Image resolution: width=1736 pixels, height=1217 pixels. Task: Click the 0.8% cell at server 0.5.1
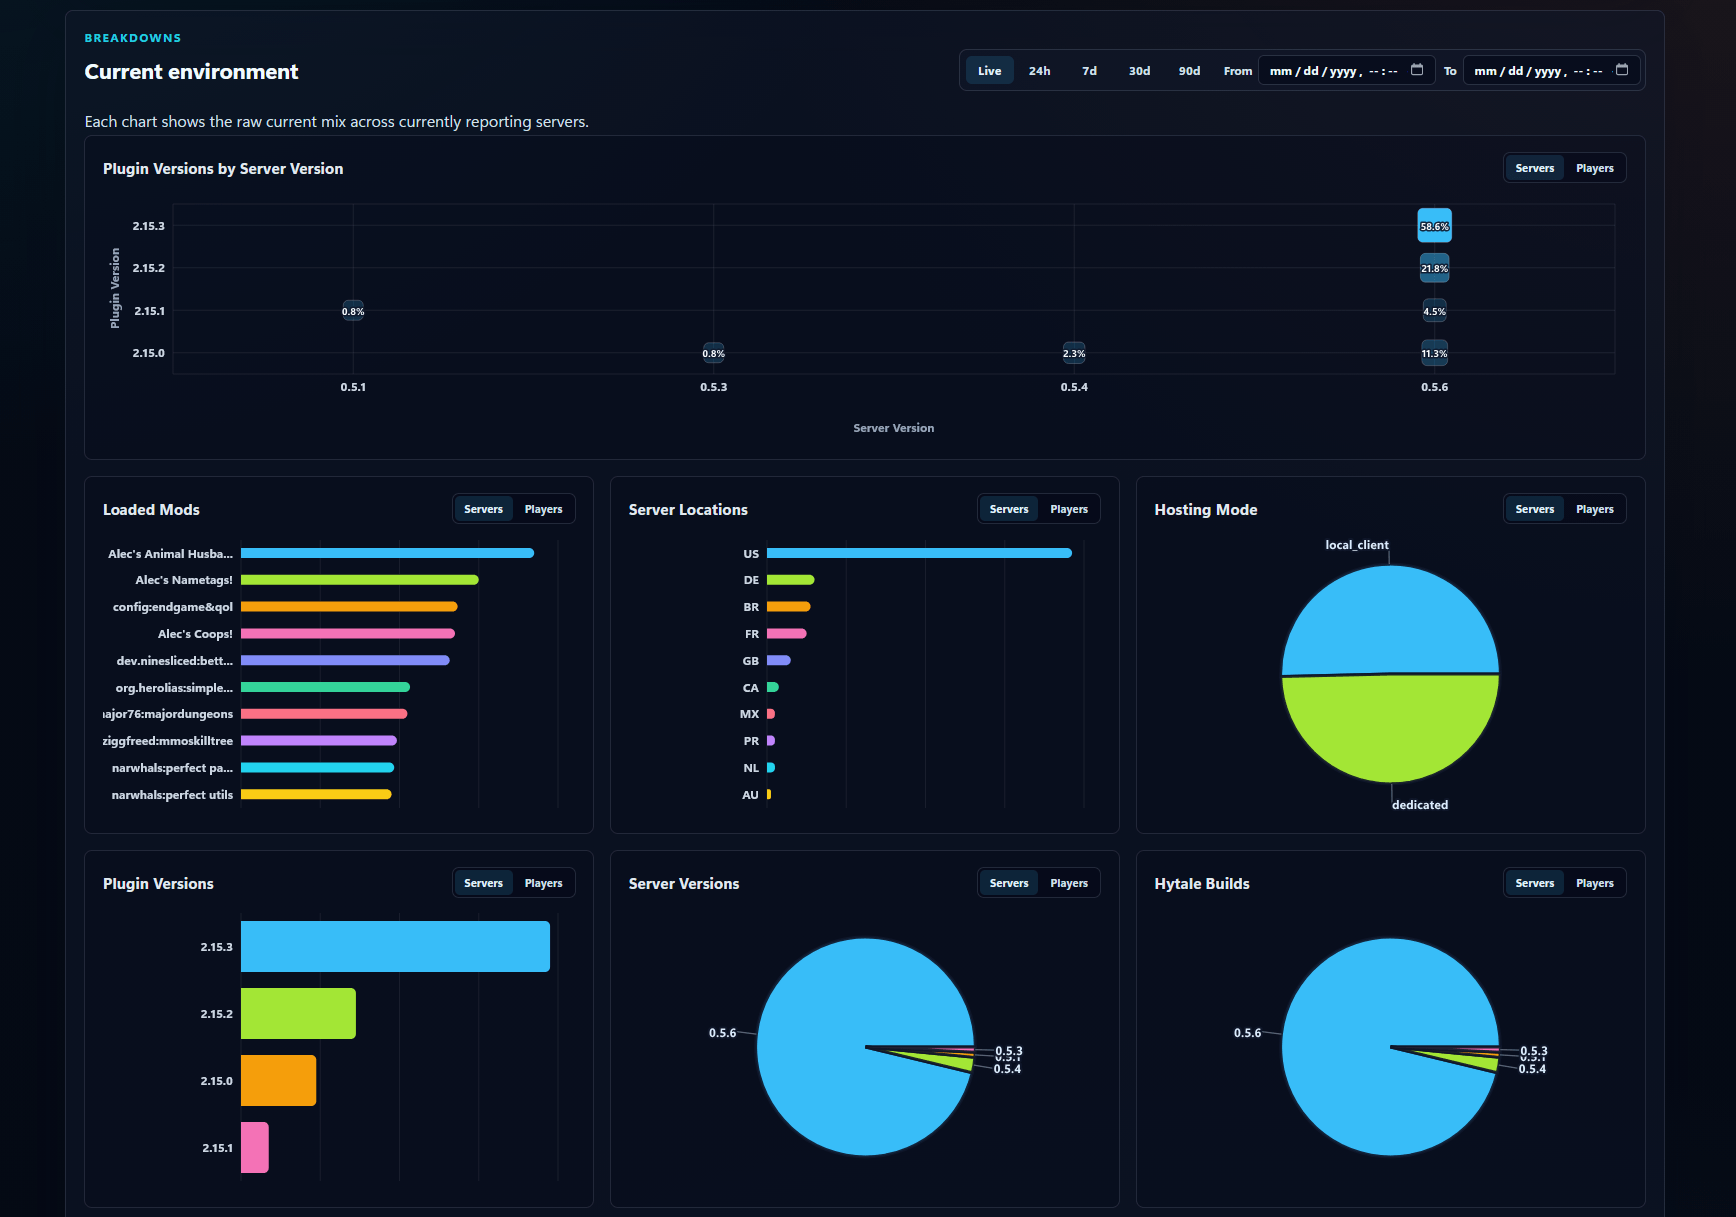pos(353,311)
